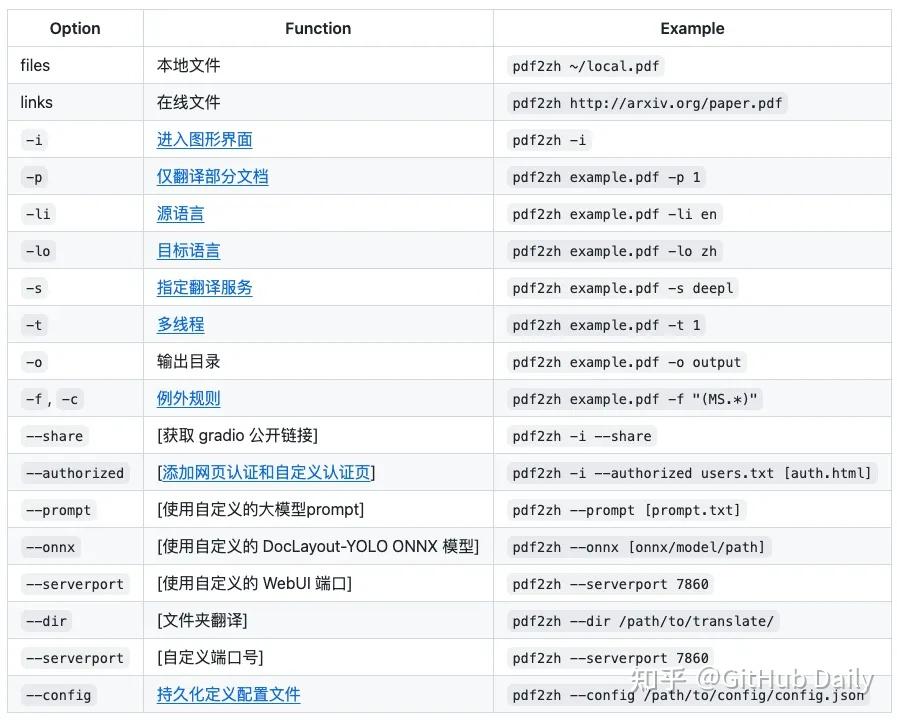Open the 多线程 link
This screenshot has height=720, width=897.
[180, 325]
